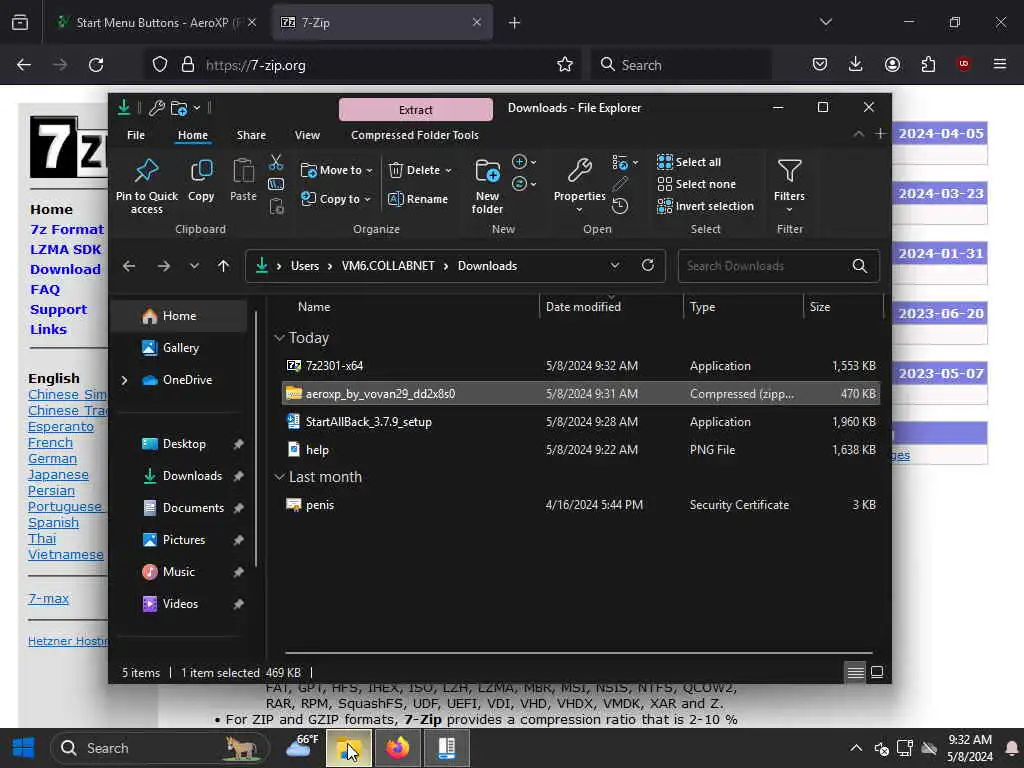Refresh the Downloads folder view
1024x768 pixels.
tap(648, 265)
